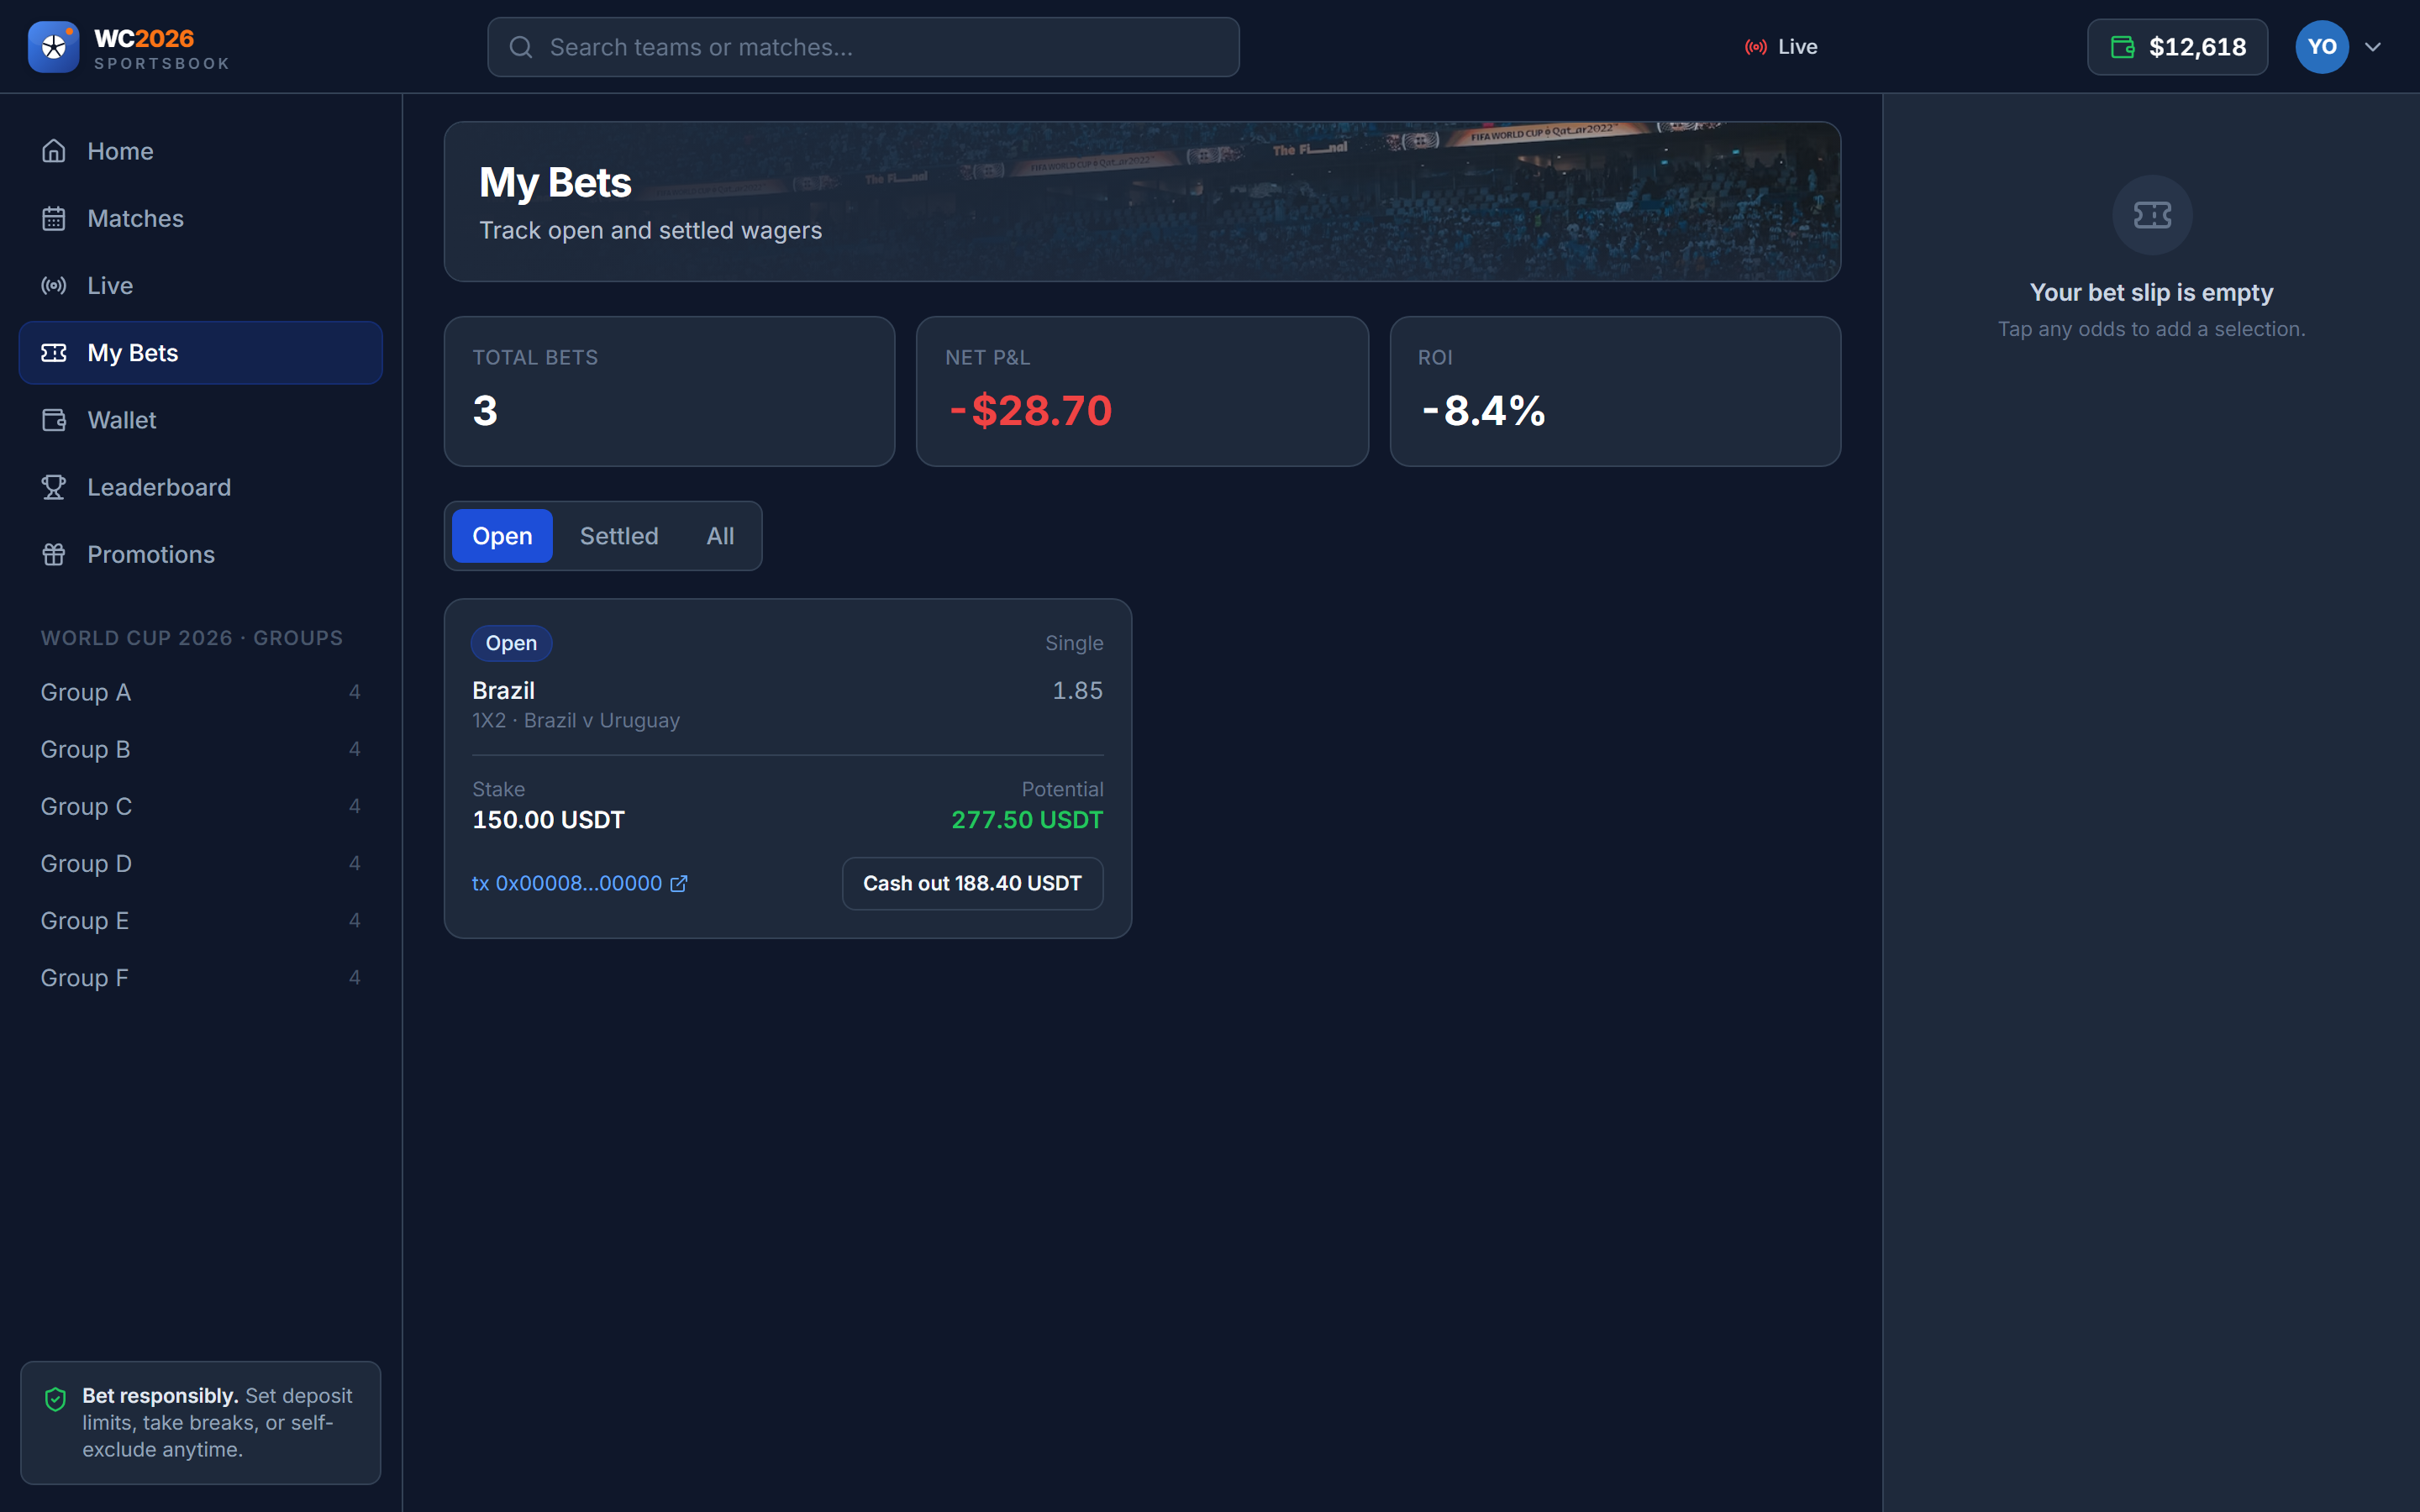The height and width of the screenshot is (1512, 2420).
Task: Click the 277.50 USDT potential value
Action: point(1027,820)
